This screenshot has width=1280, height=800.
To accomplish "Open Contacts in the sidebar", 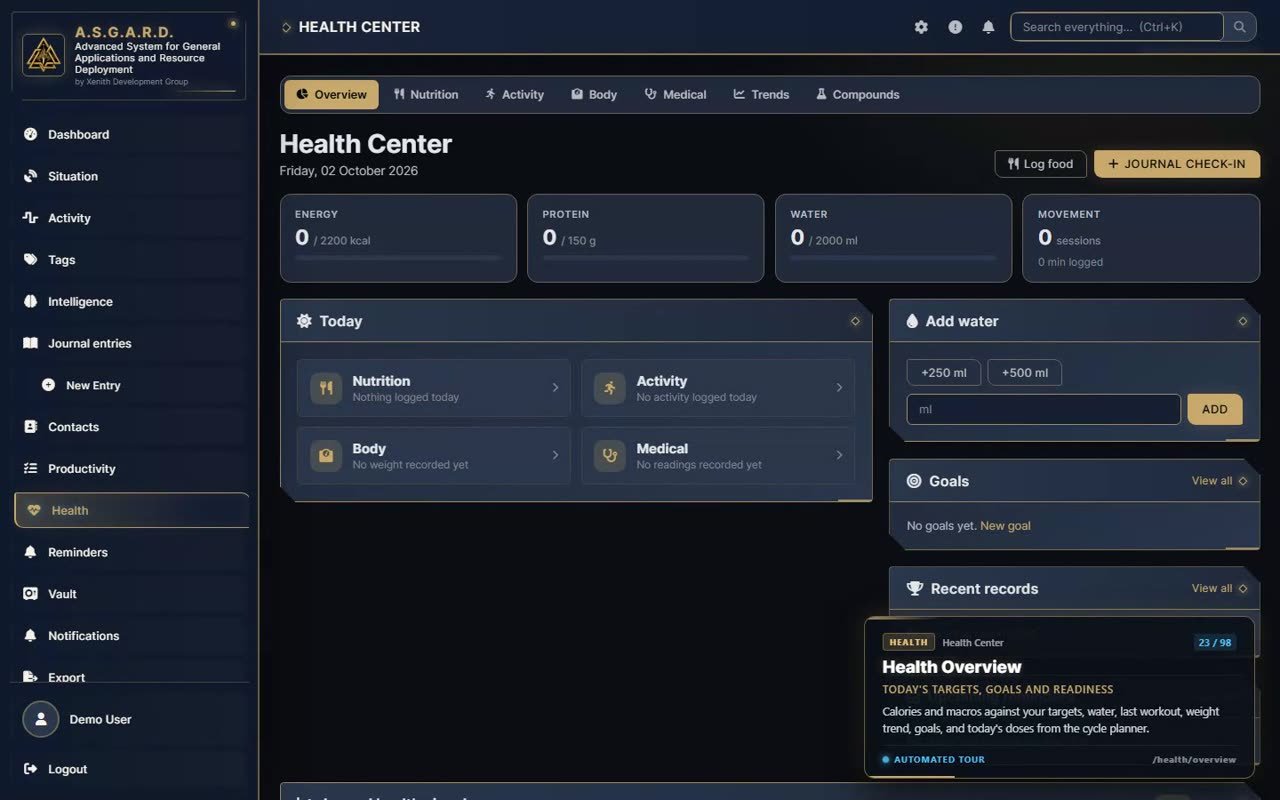I will click(x=130, y=427).
